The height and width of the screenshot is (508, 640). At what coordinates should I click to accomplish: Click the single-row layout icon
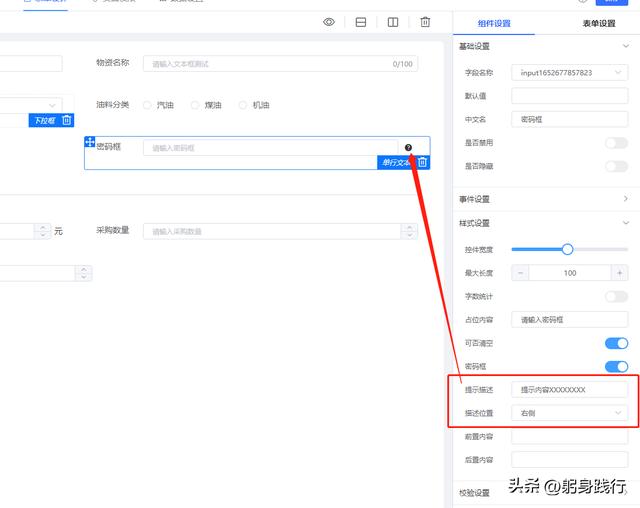tap(361, 22)
